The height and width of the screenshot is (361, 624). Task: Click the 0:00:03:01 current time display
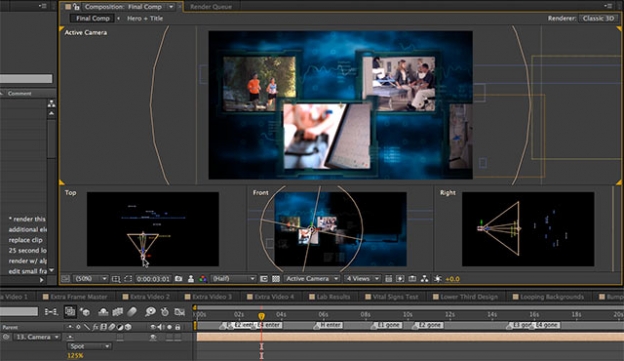153,279
